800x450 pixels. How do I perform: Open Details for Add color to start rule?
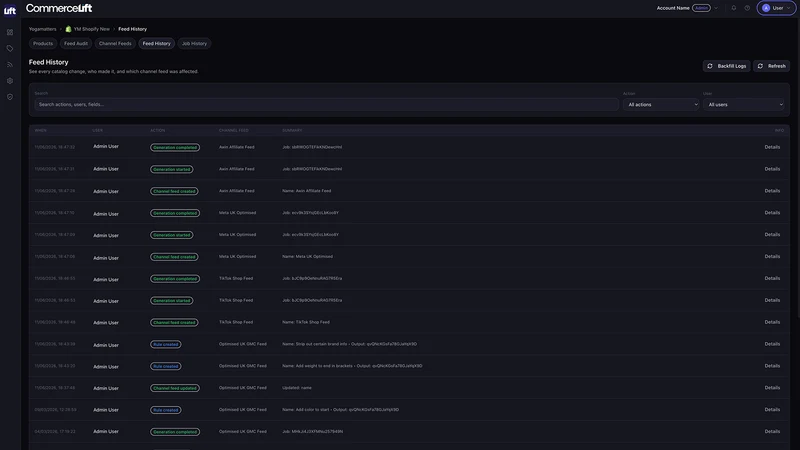tap(772, 410)
